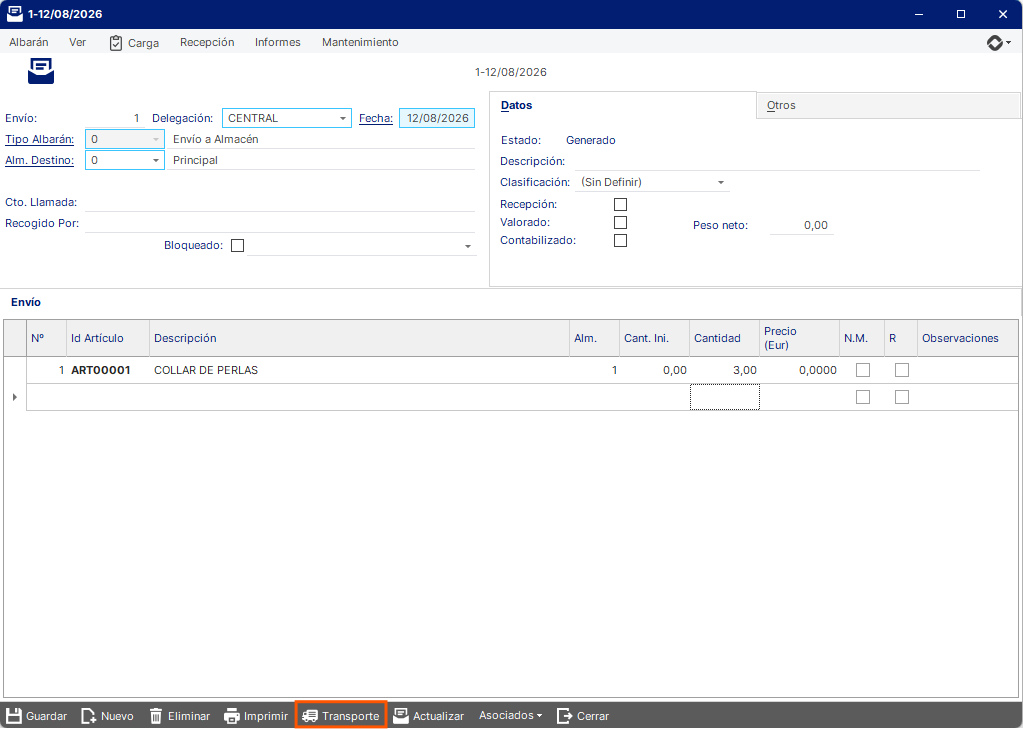Click the title bar application icon
The width and height of the screenshot is (1023, 729).
pos(14,14)
